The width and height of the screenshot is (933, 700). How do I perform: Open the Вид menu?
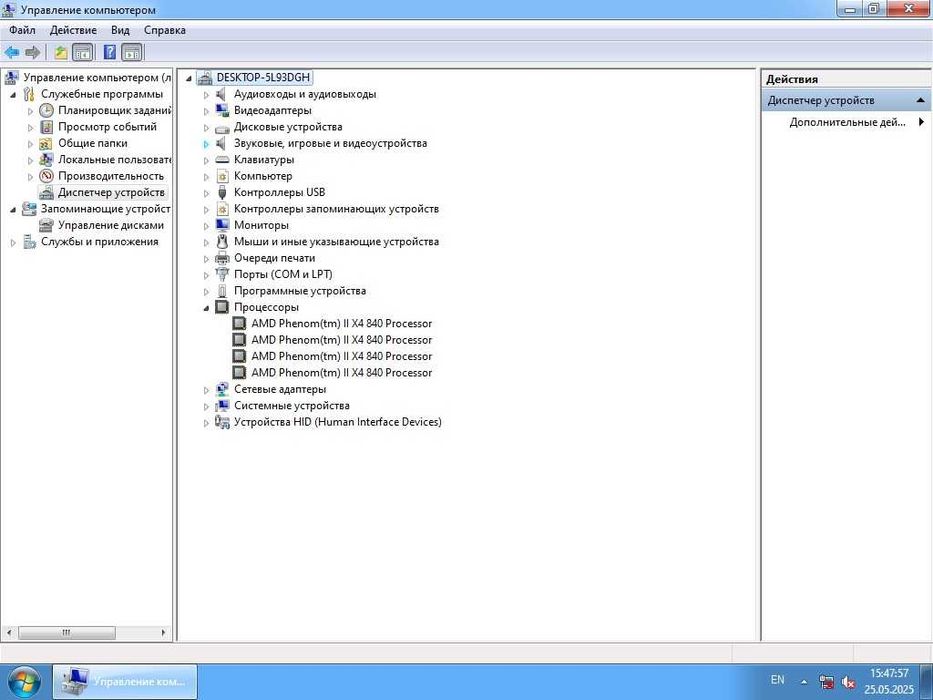(120, 30)
